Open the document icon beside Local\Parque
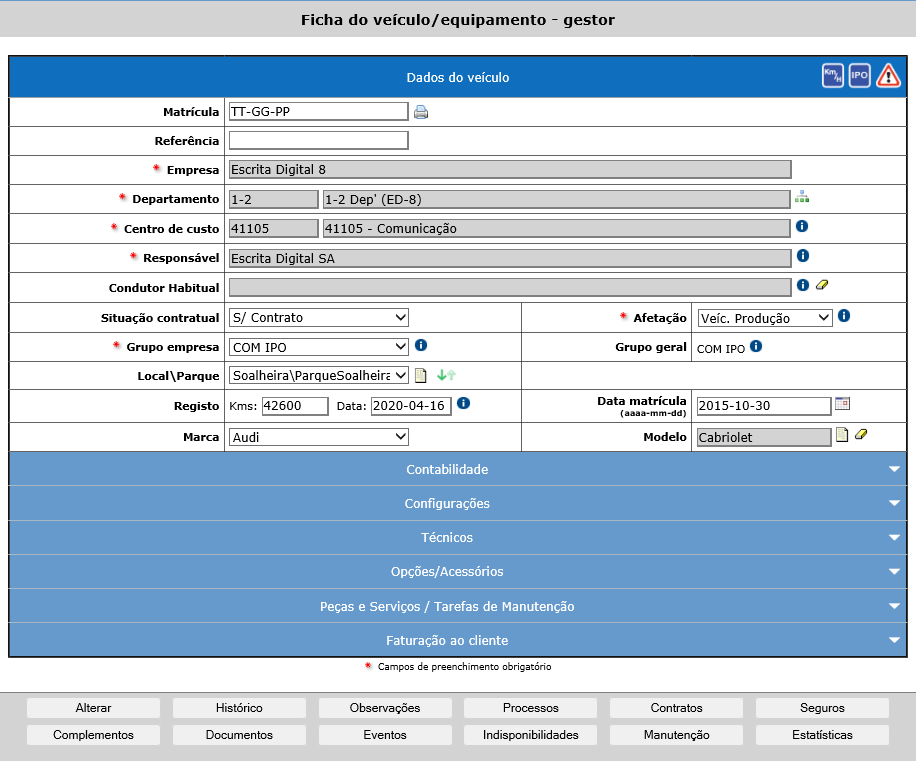This screenshot has height=761, width=916. click(x=421, y=375)
